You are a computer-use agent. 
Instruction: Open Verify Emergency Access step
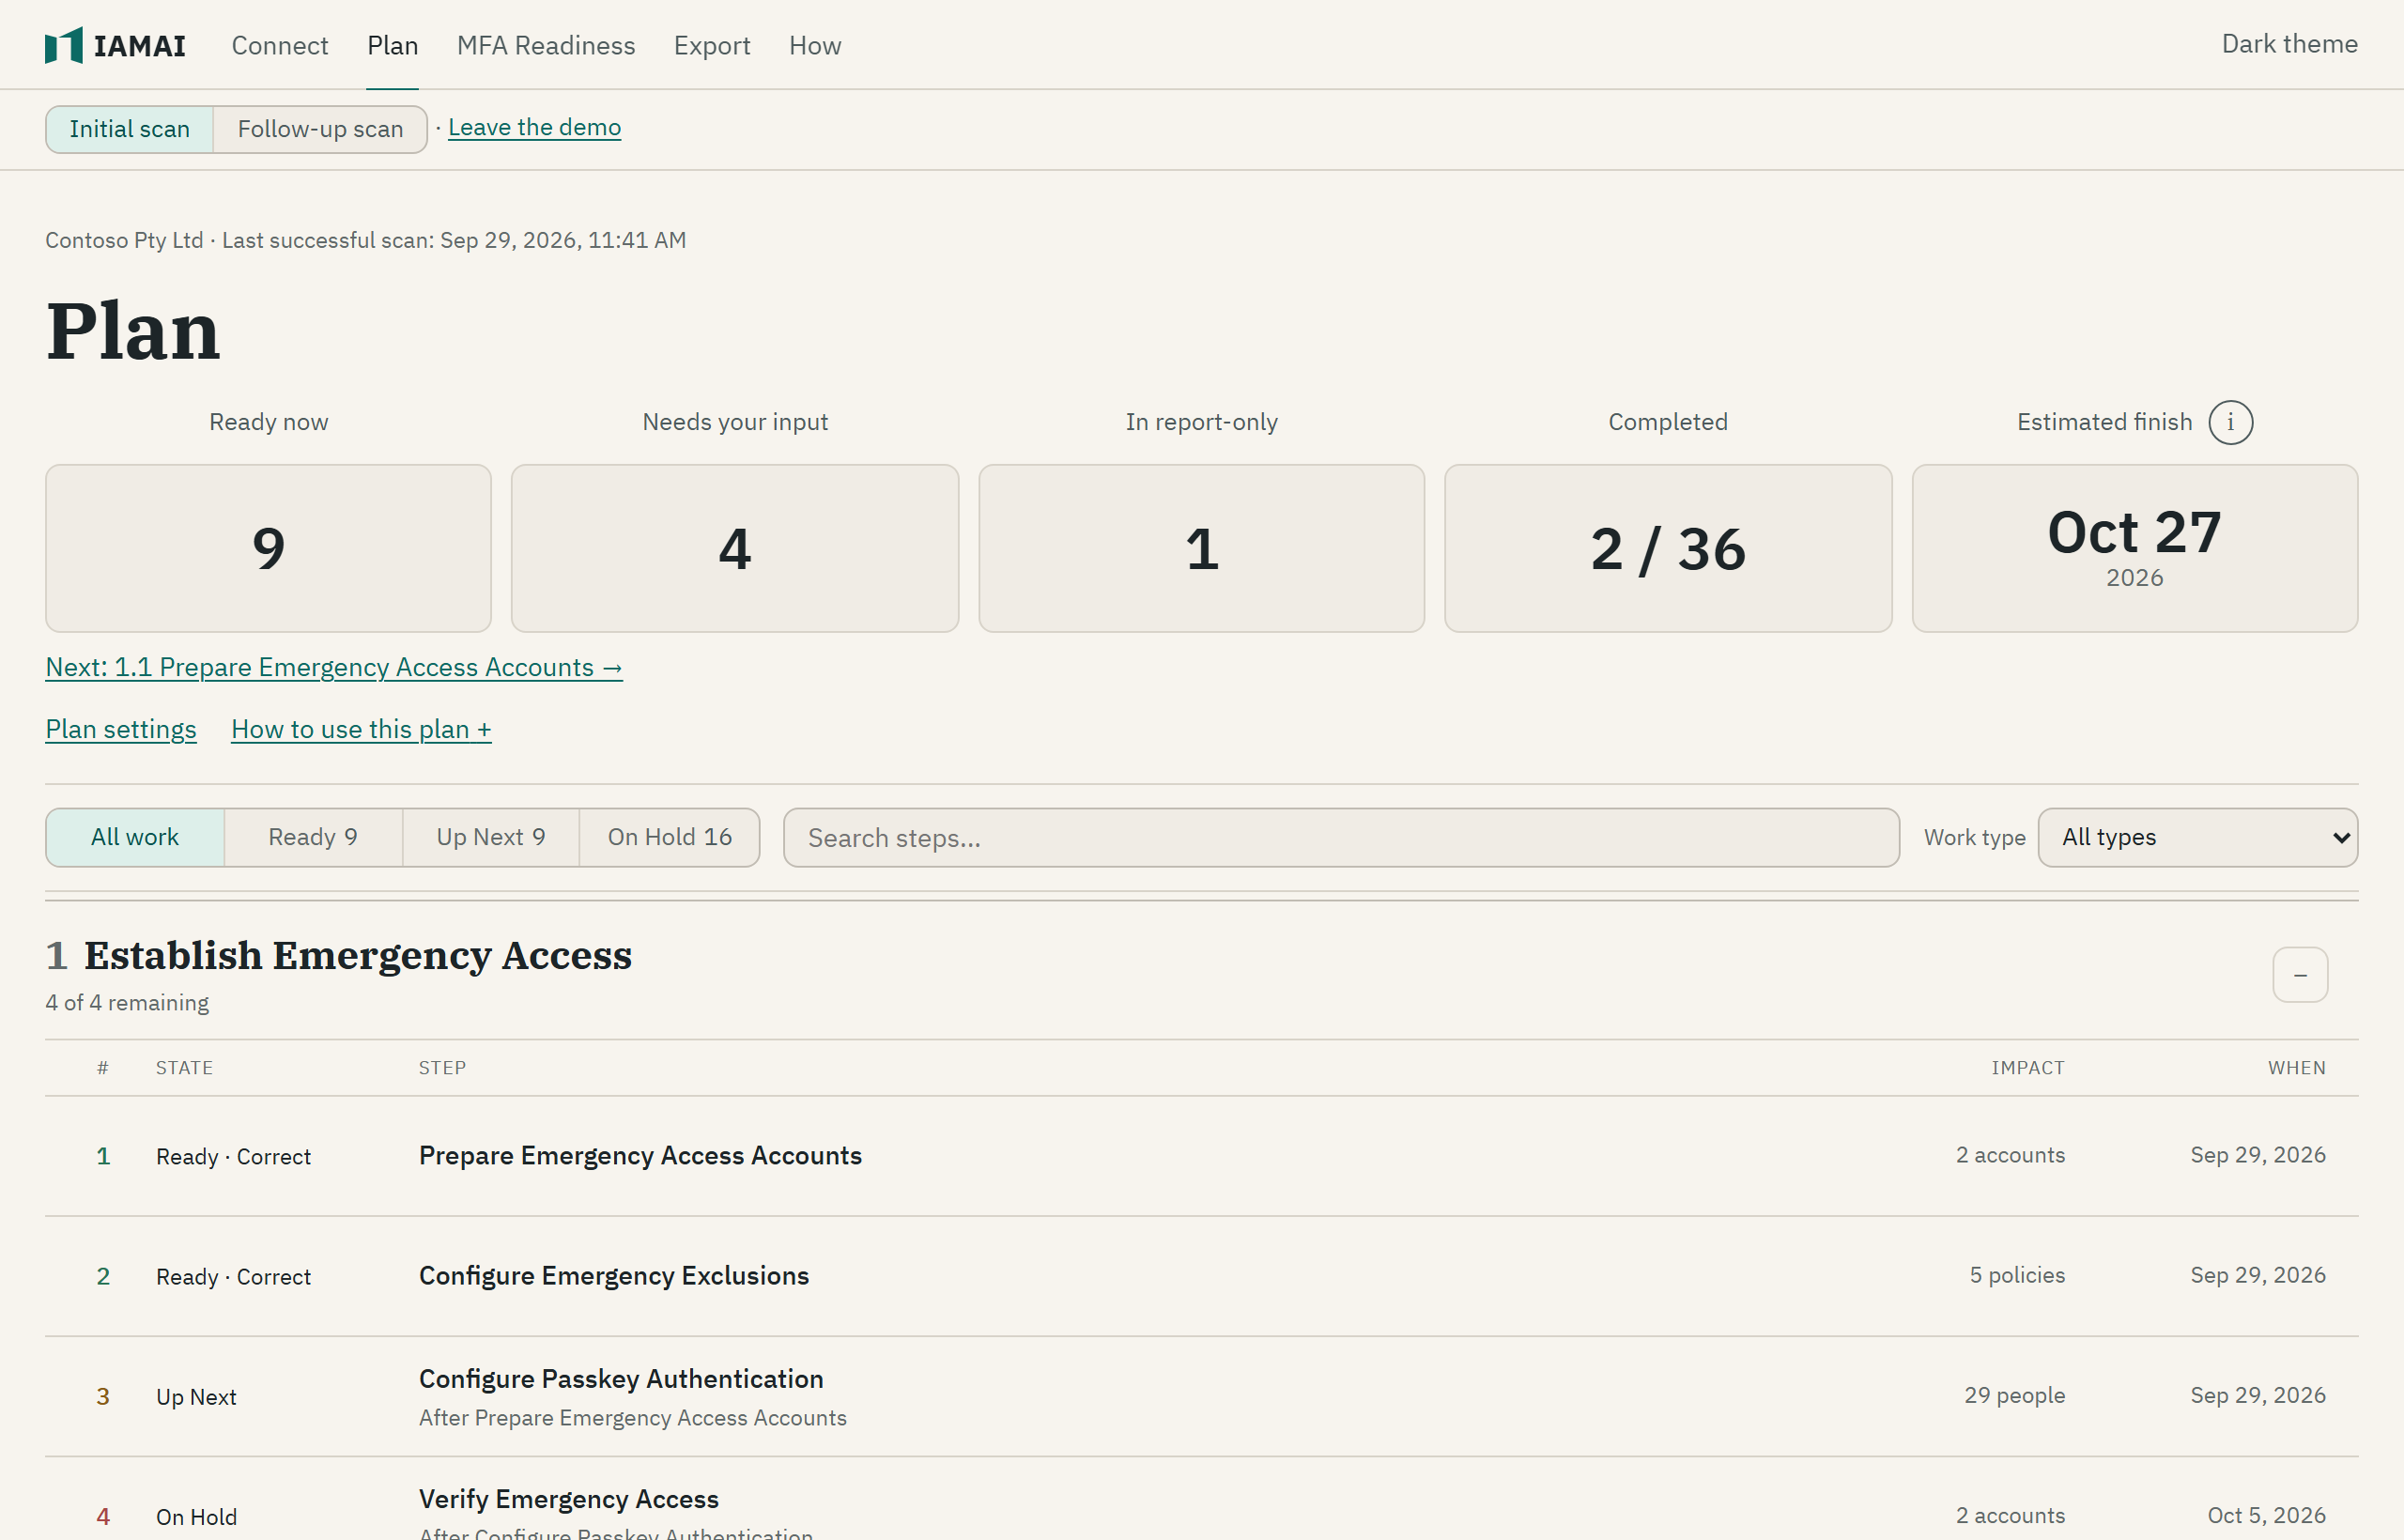click(x=569, y=1499)
